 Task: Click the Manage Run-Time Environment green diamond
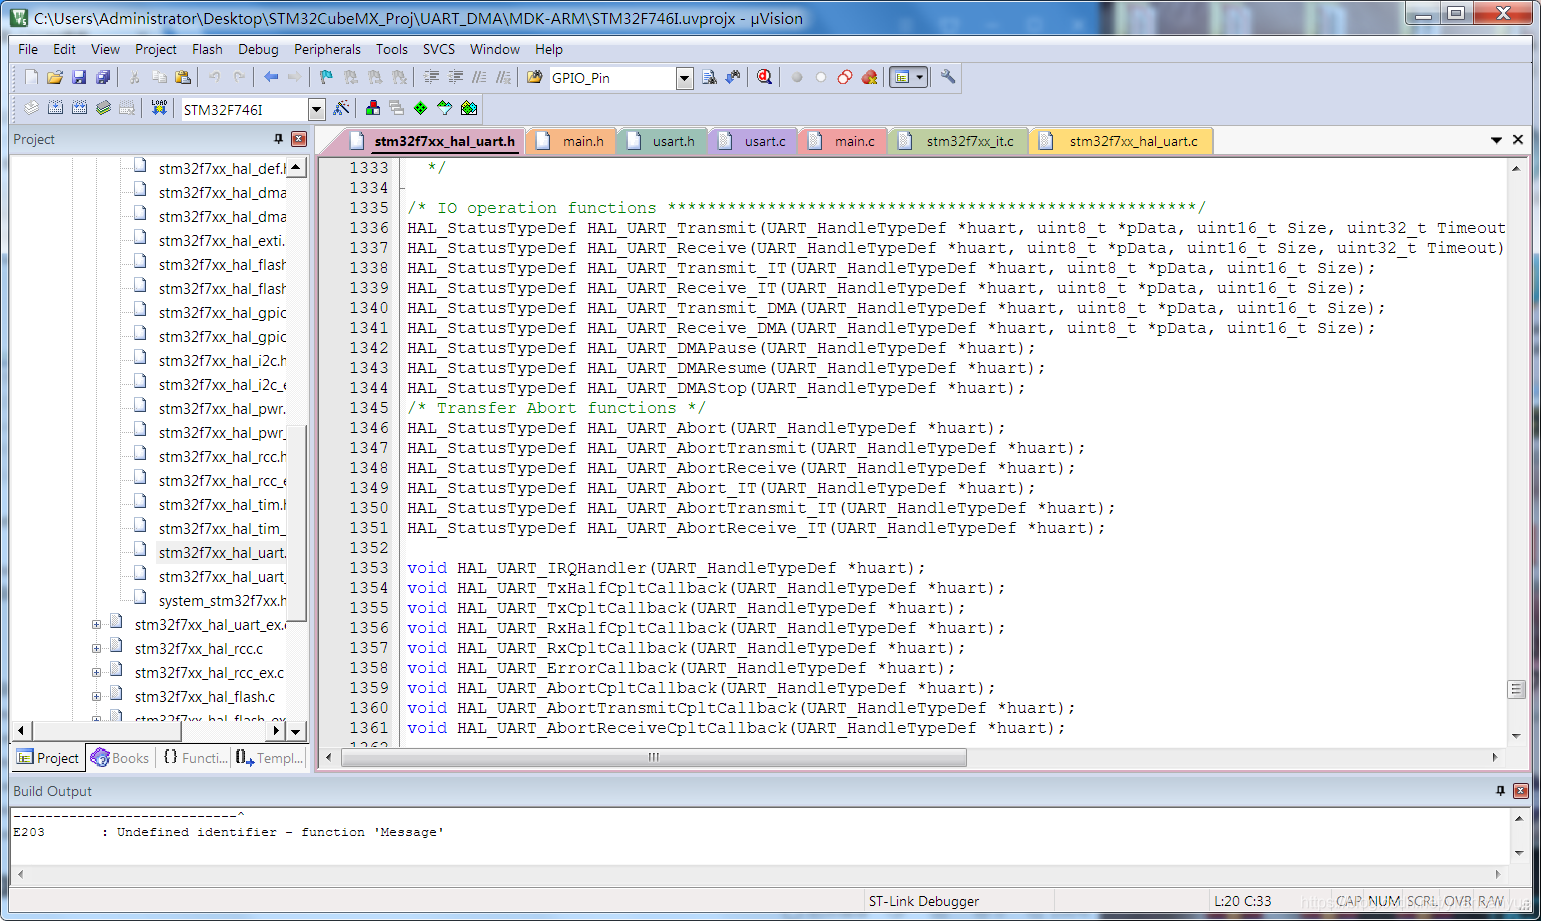point(420,108)
